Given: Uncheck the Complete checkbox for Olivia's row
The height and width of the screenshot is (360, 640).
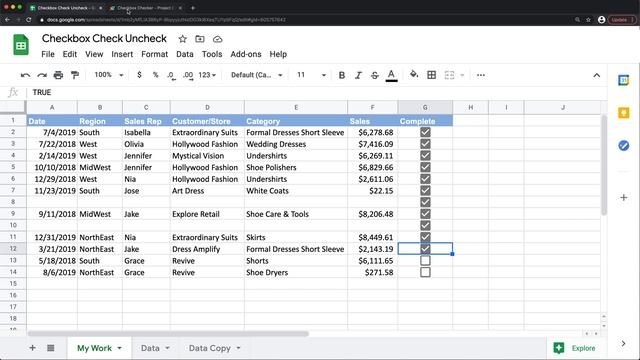Looking at the screenshot, I should click(x=425, y=144).
